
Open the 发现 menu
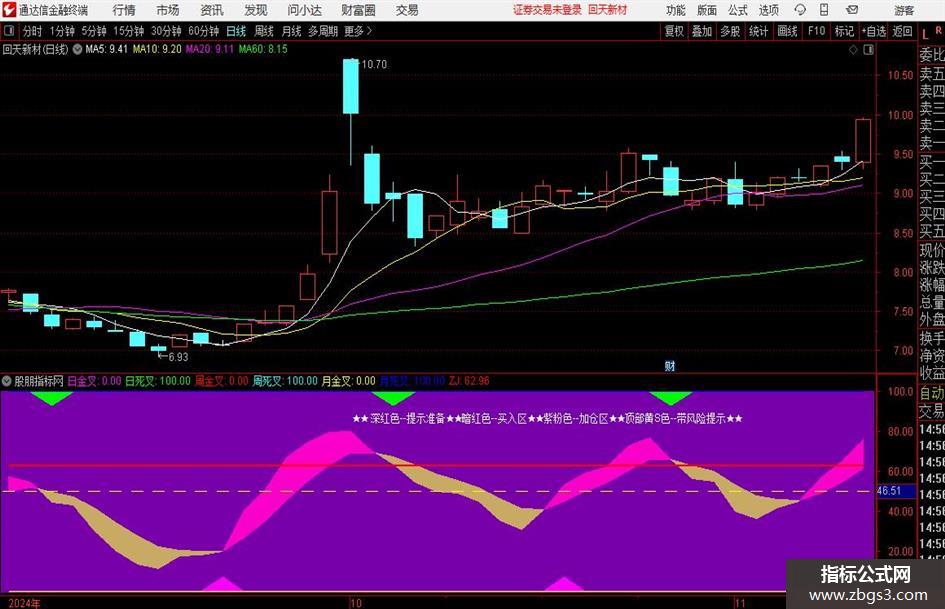(256, 10)
